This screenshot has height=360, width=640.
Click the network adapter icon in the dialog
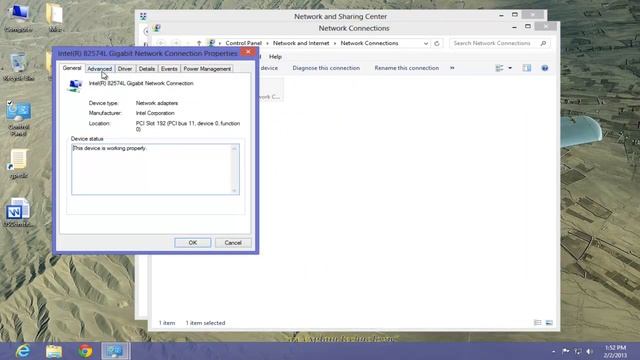(x=75, y=86)
